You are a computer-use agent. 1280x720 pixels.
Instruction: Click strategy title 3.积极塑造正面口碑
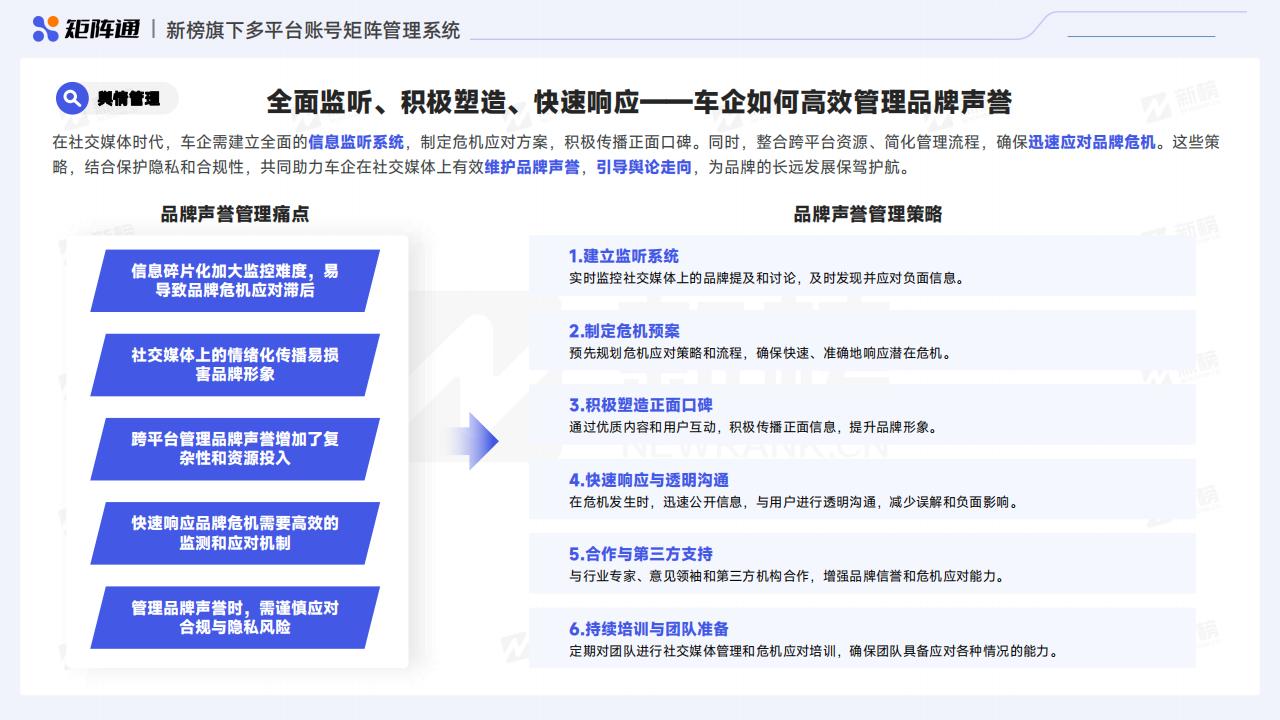pyautogui.click(x=641, y=405)
